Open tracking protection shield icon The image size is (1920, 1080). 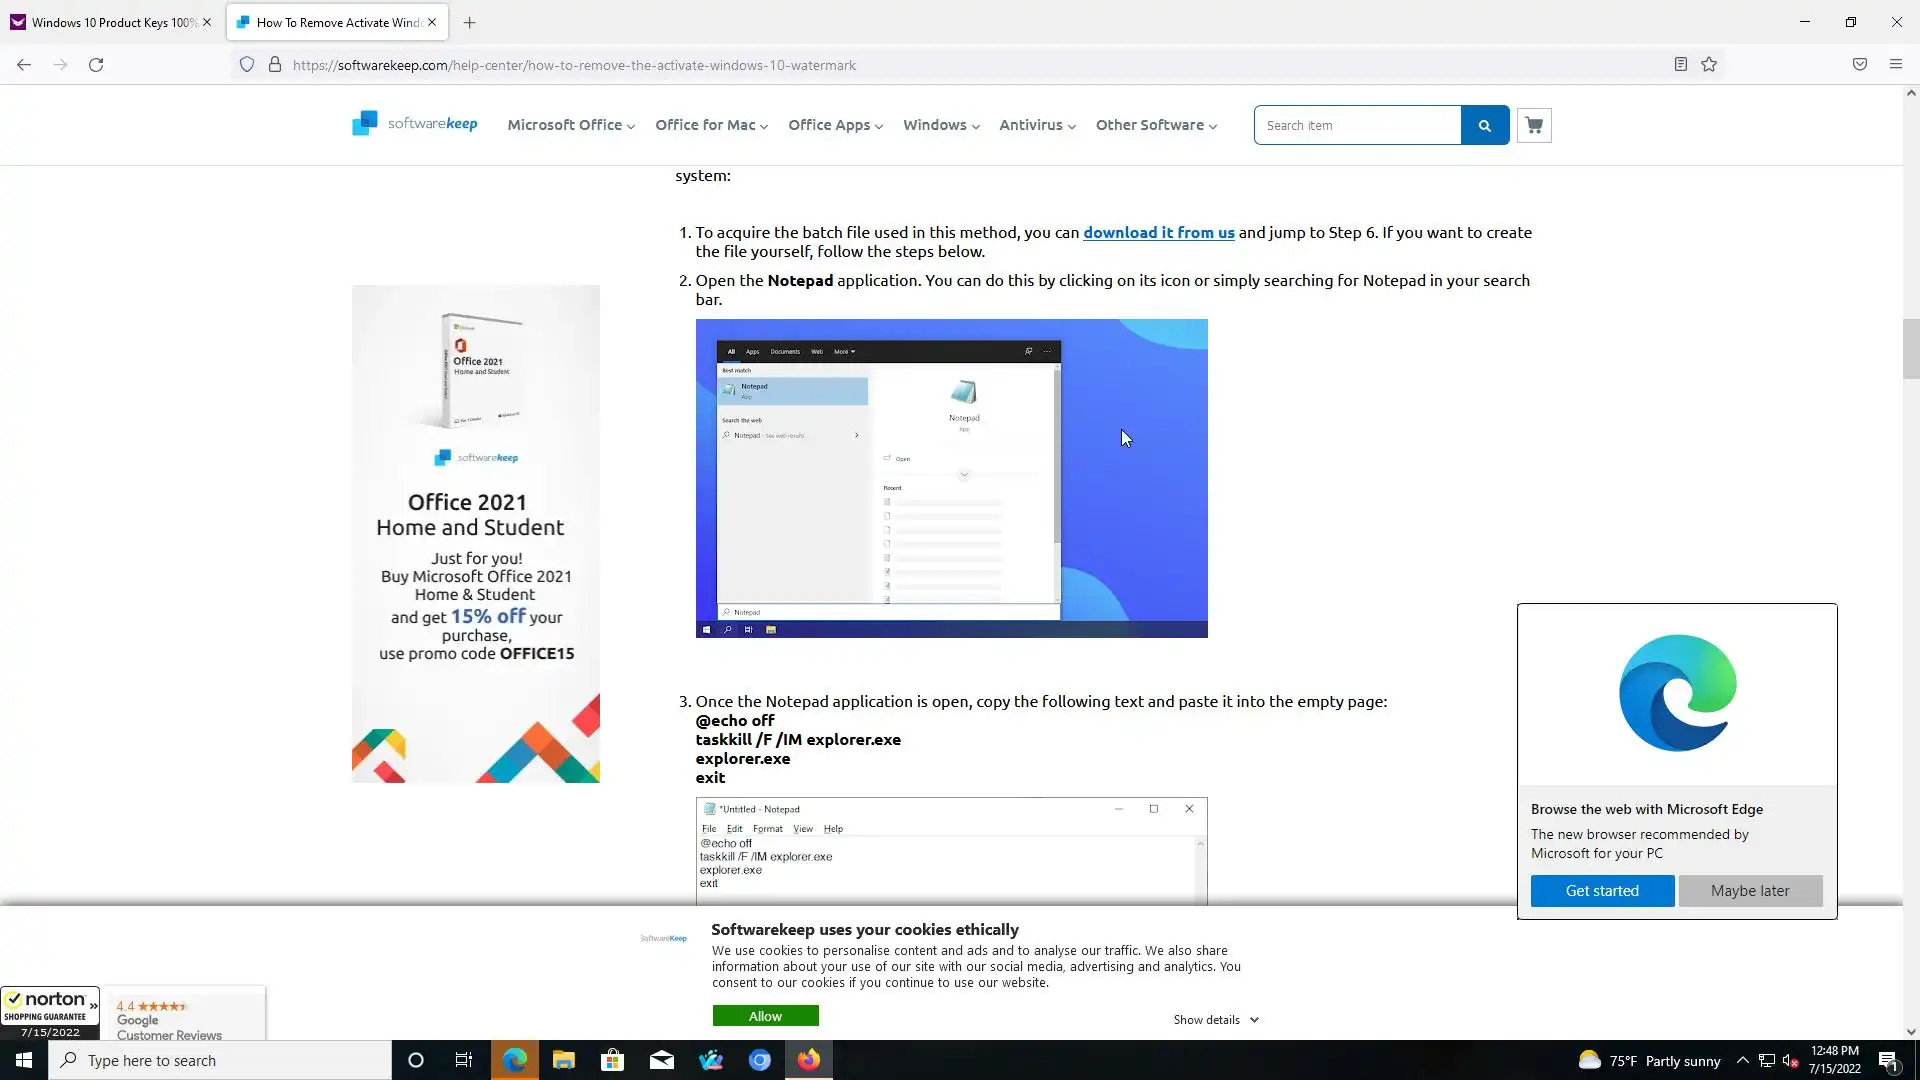pyautogui.click(x=247, y=65)
